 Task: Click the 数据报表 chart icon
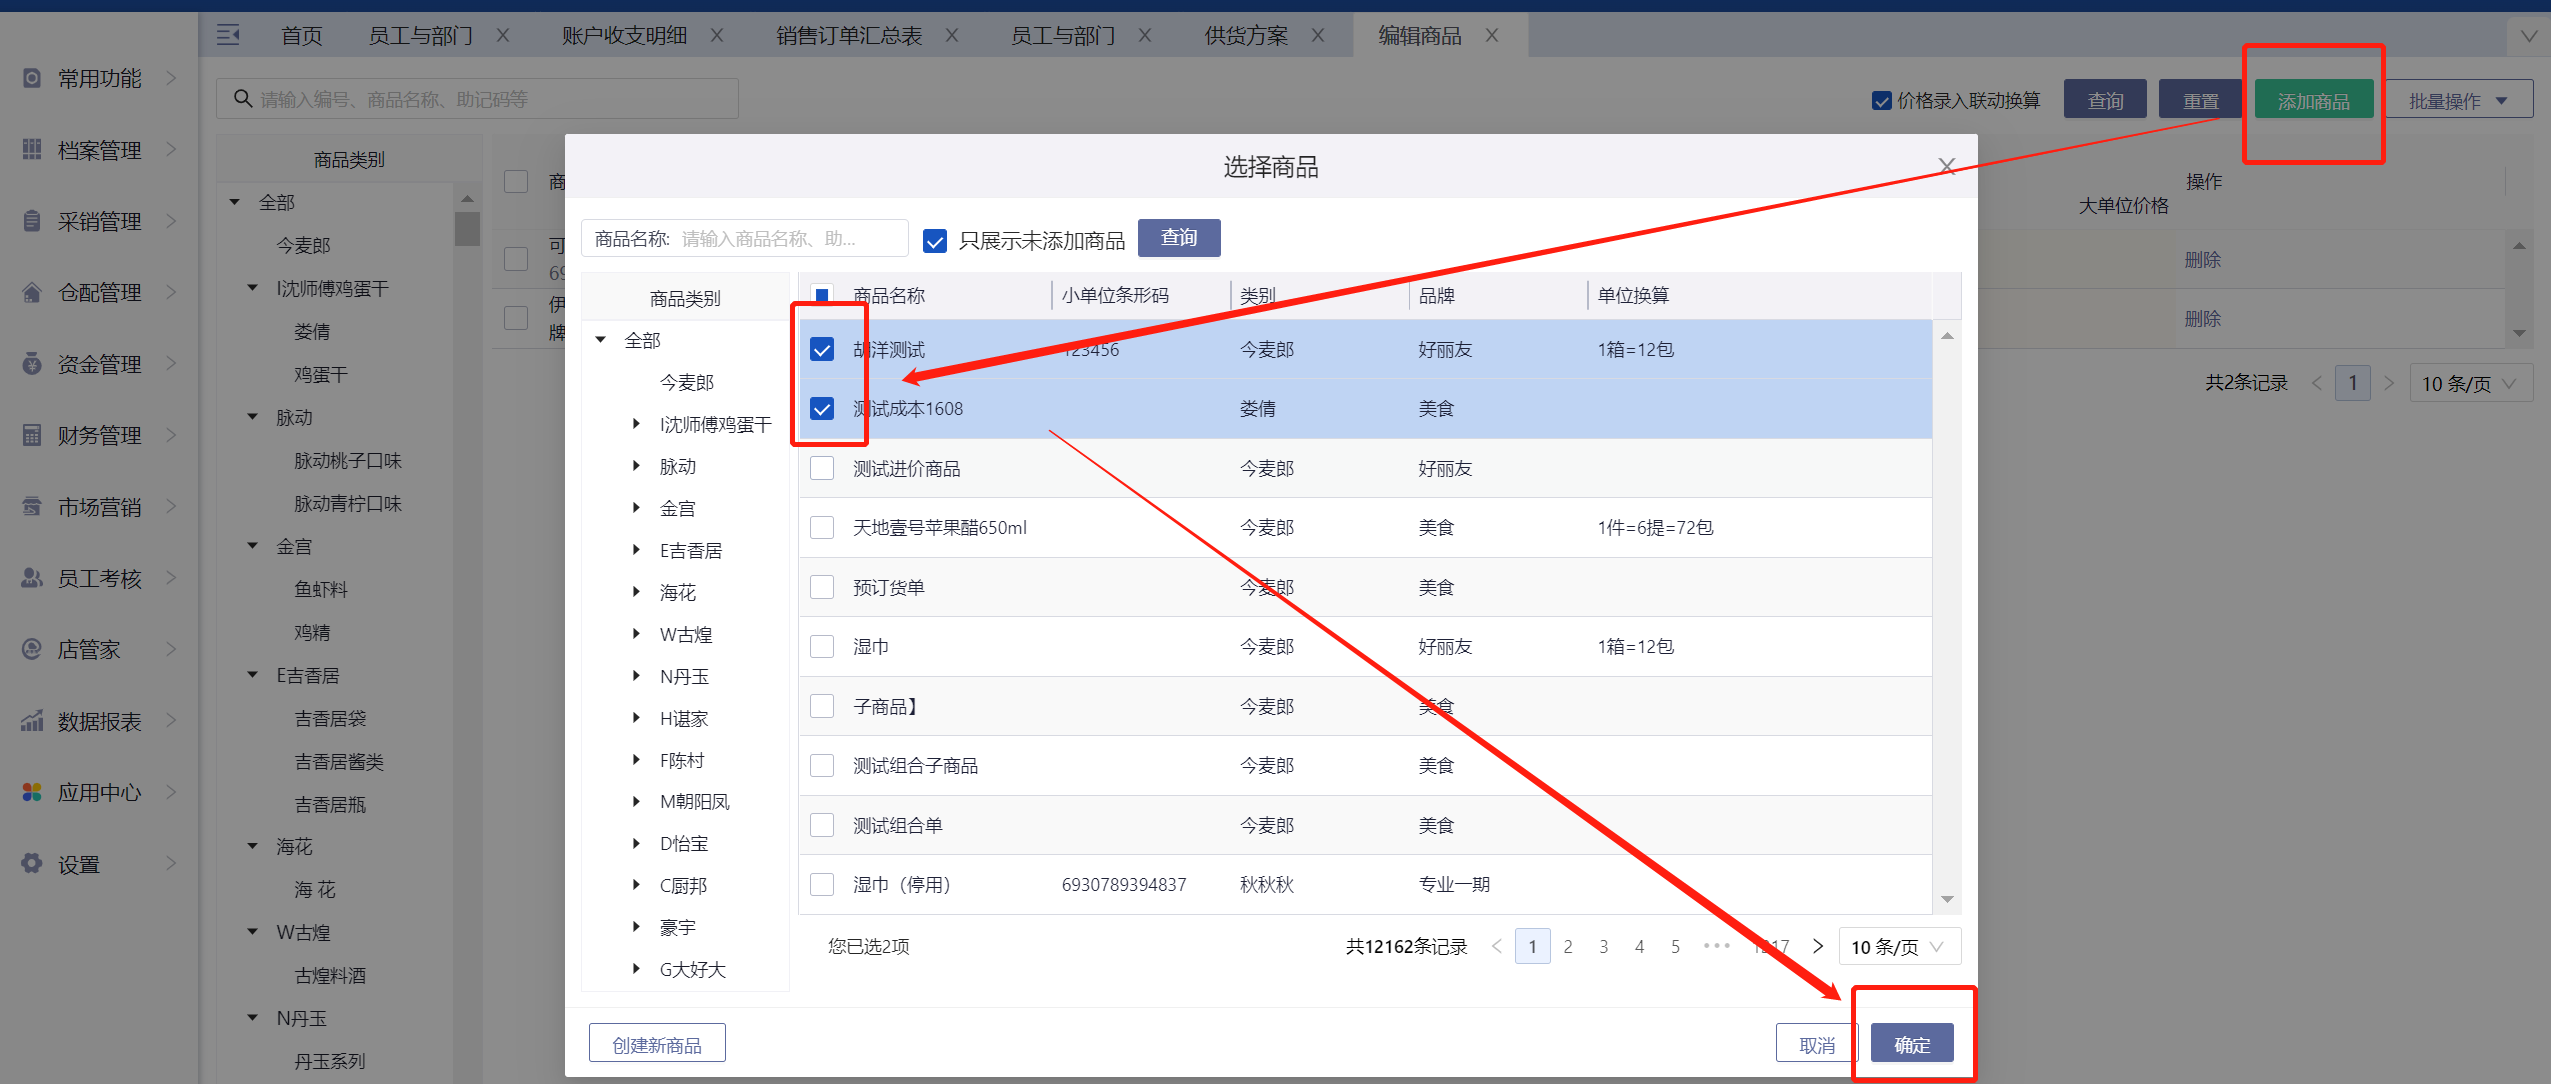[x=32, y=721]
